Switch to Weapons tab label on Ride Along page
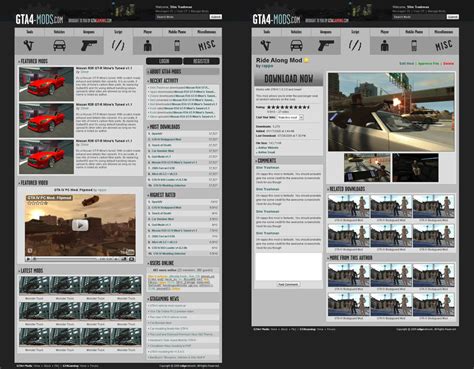 pyautogui.click(x=326, y=32)
